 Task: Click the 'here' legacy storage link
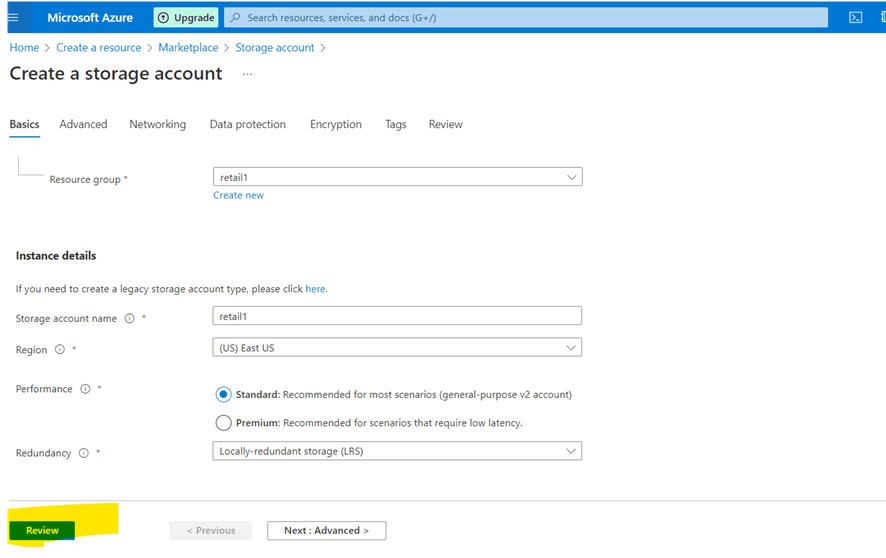(x=315, y=289)
